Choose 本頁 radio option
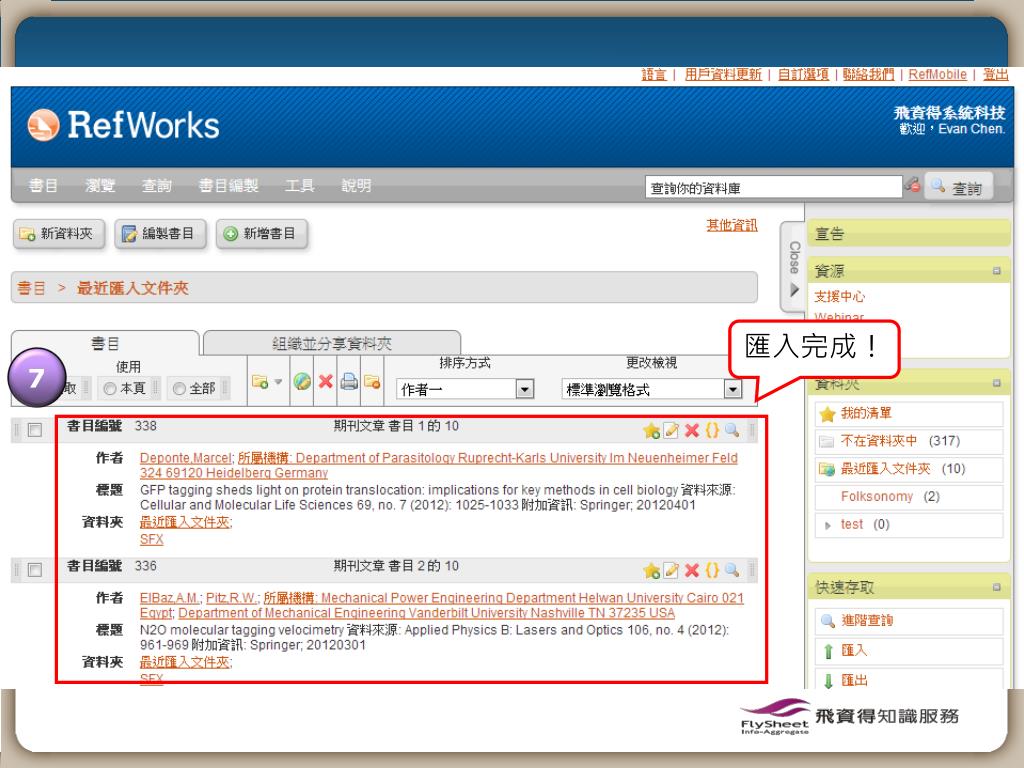This screenshot has height=768, width=1024. click(x=110, y=389)
